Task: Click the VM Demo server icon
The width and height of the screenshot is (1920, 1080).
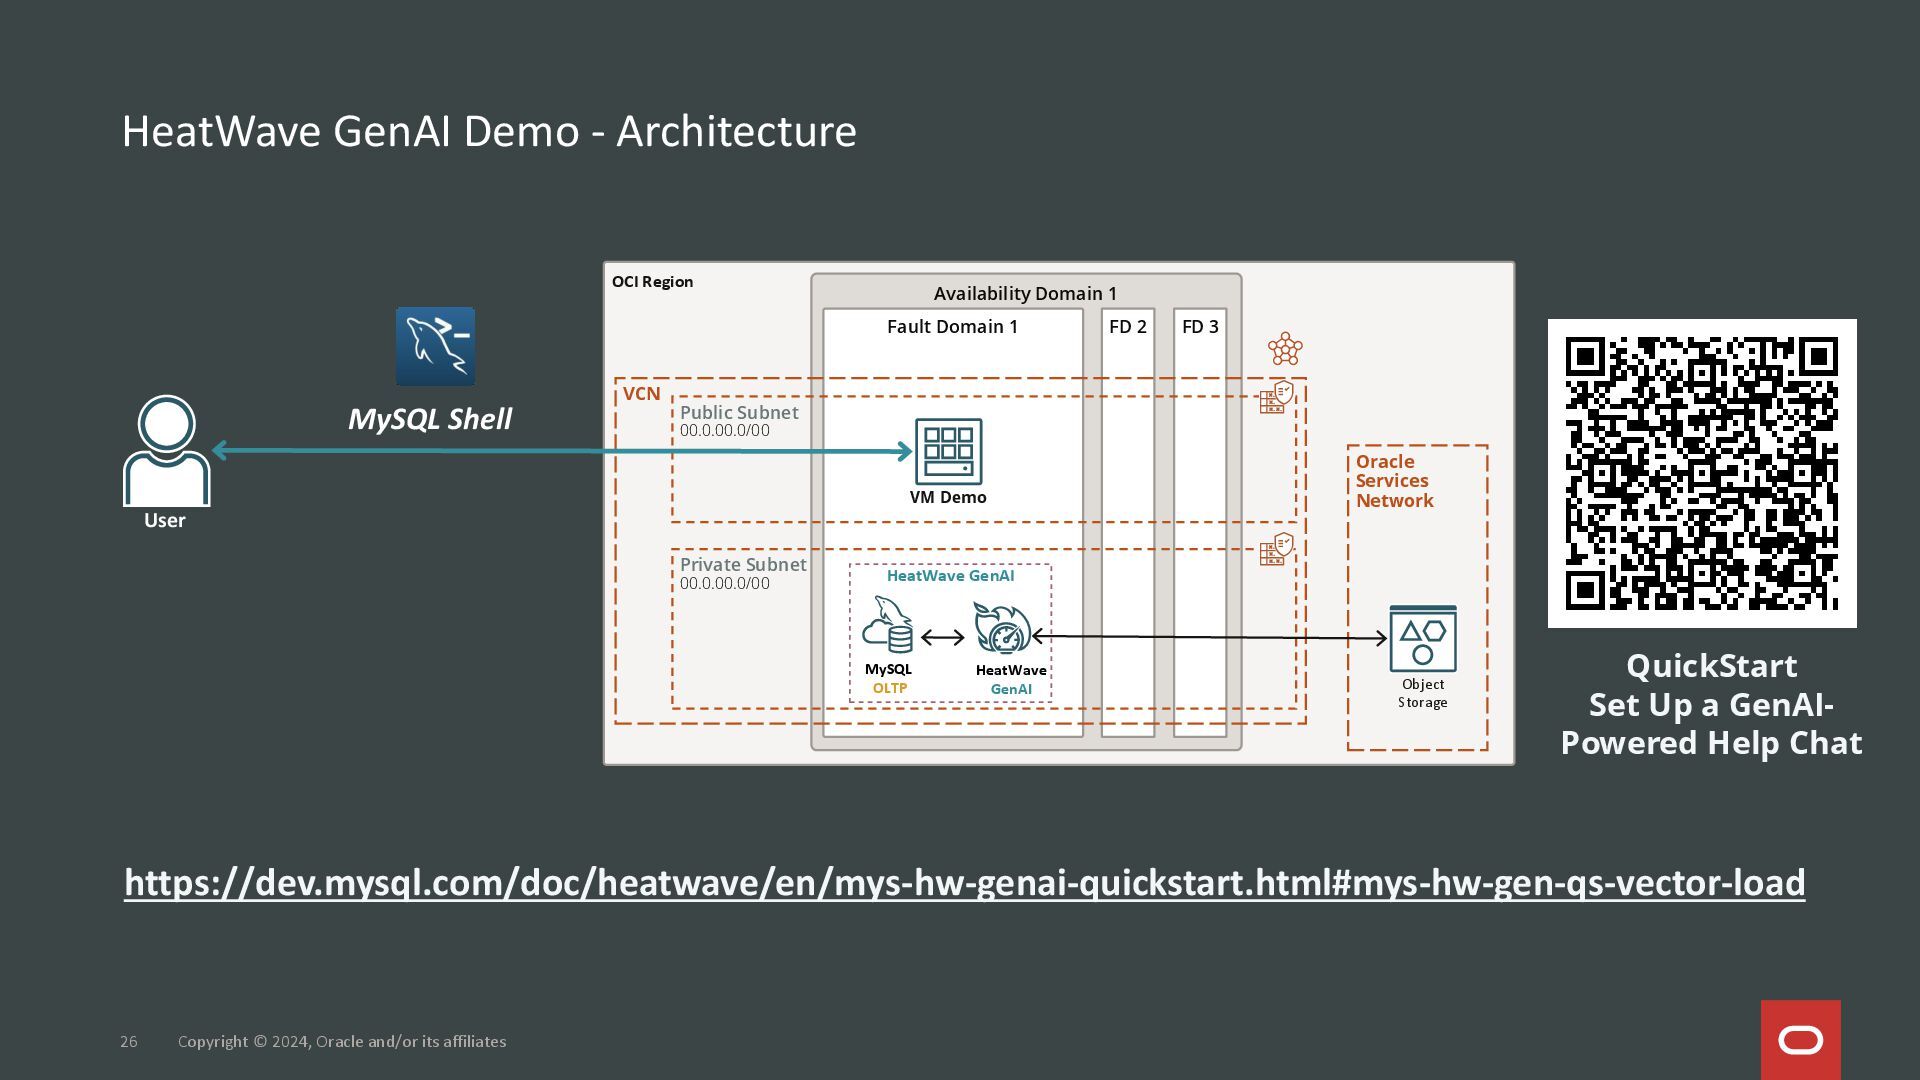Action: [x=948, y=451]
